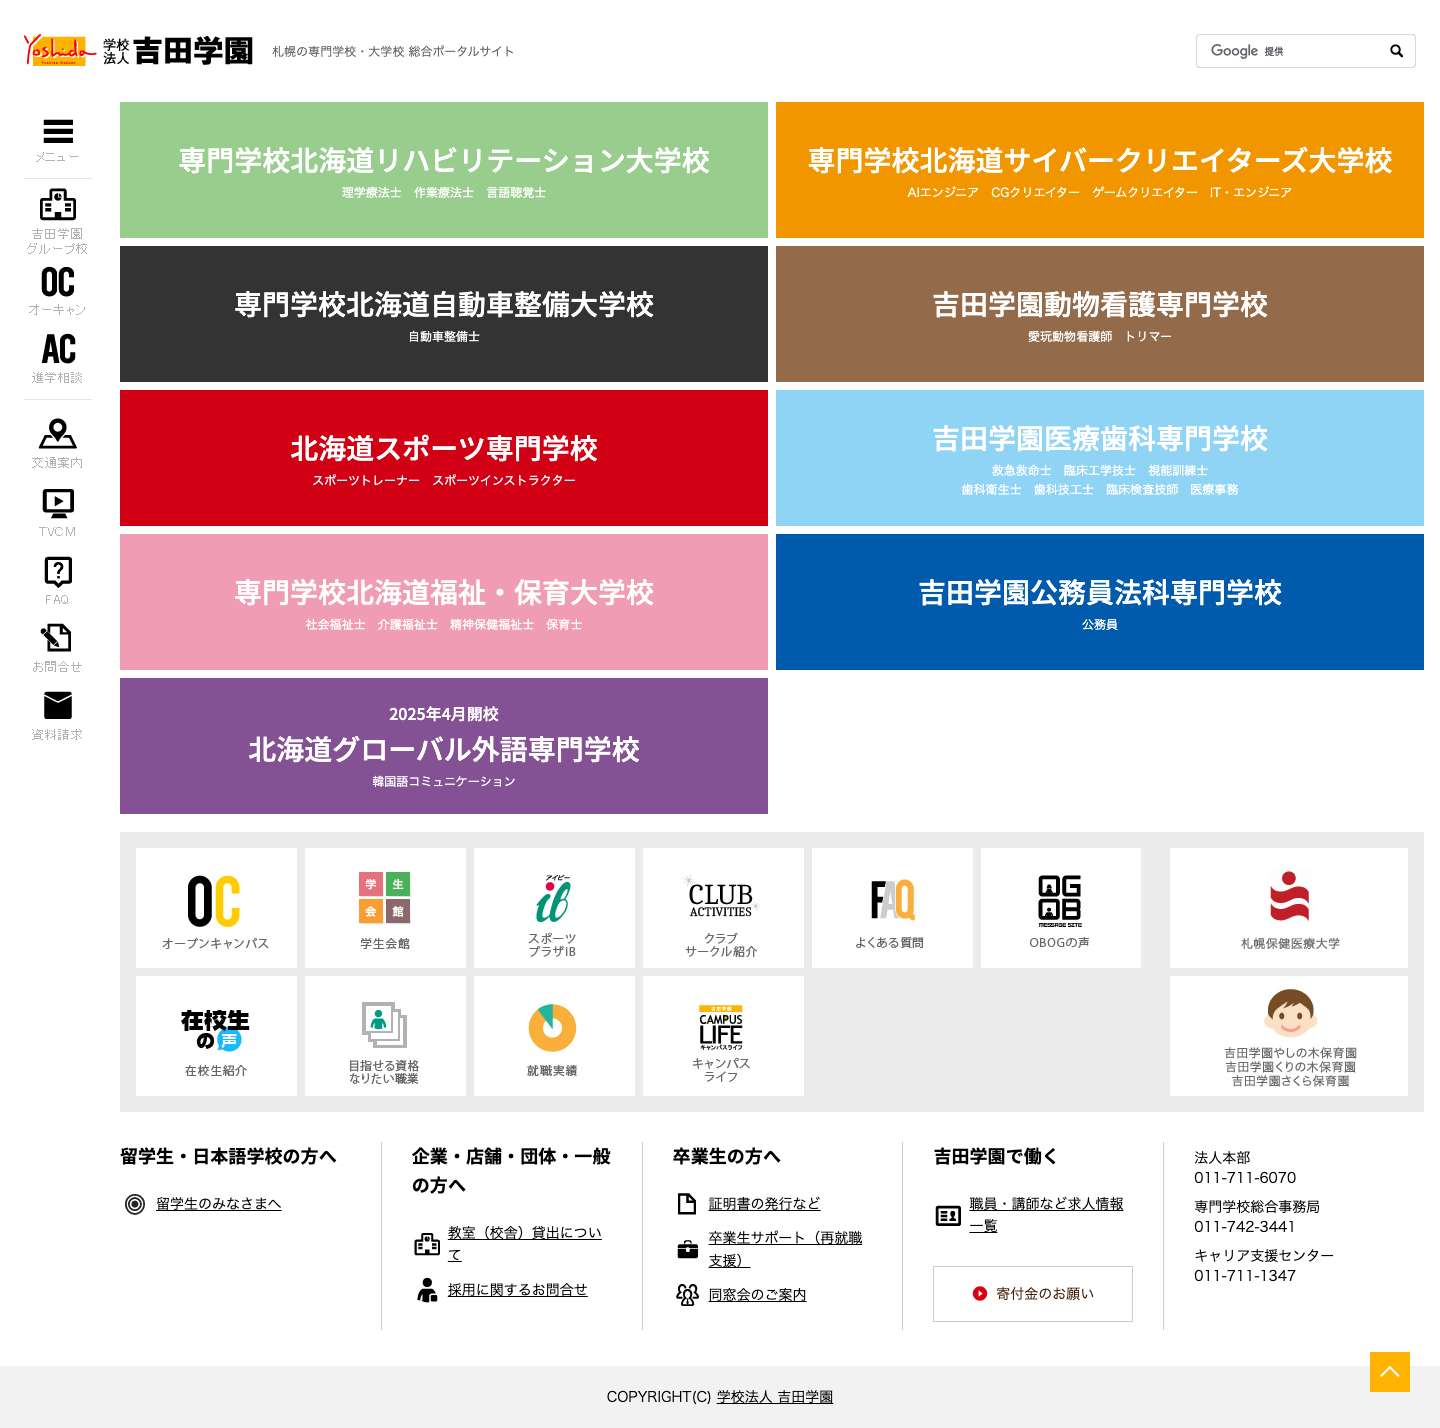
Task: Open 専門学校北海道リハビリテーション大学校 banner
Action: pyautogui.click(x=444, y=169)
